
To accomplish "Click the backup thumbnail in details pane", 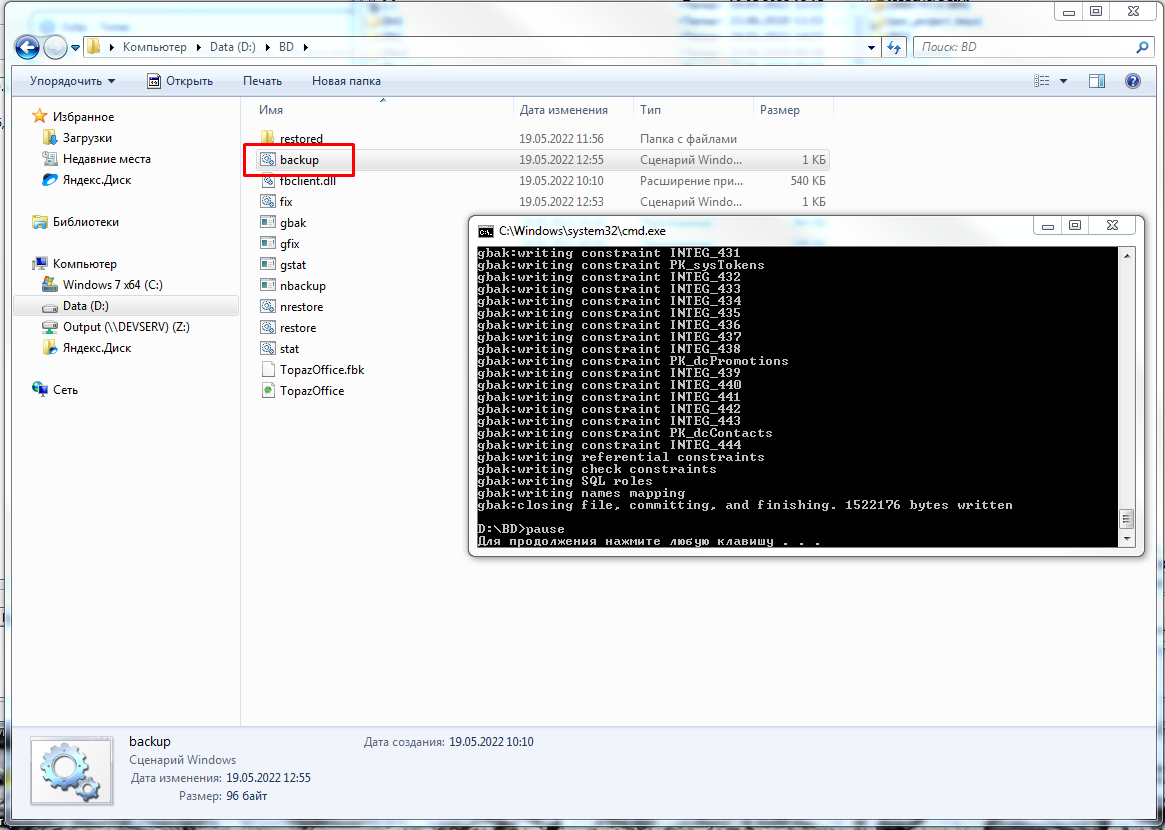I will pyautogui.click(x=71, y=771).
